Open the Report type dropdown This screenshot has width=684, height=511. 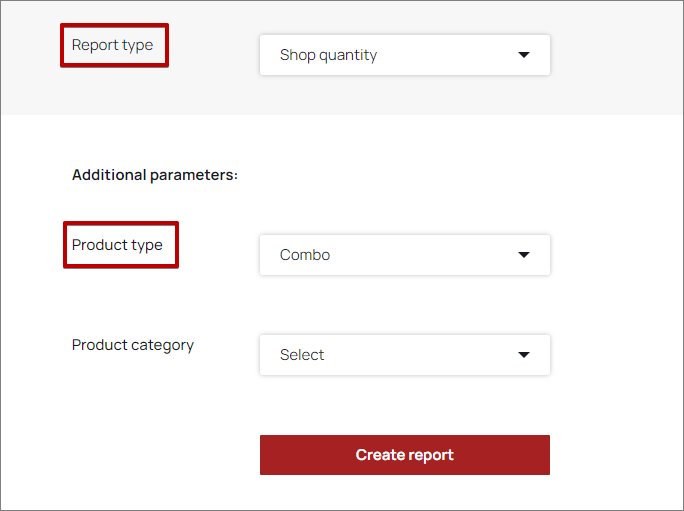click(404, 55)
